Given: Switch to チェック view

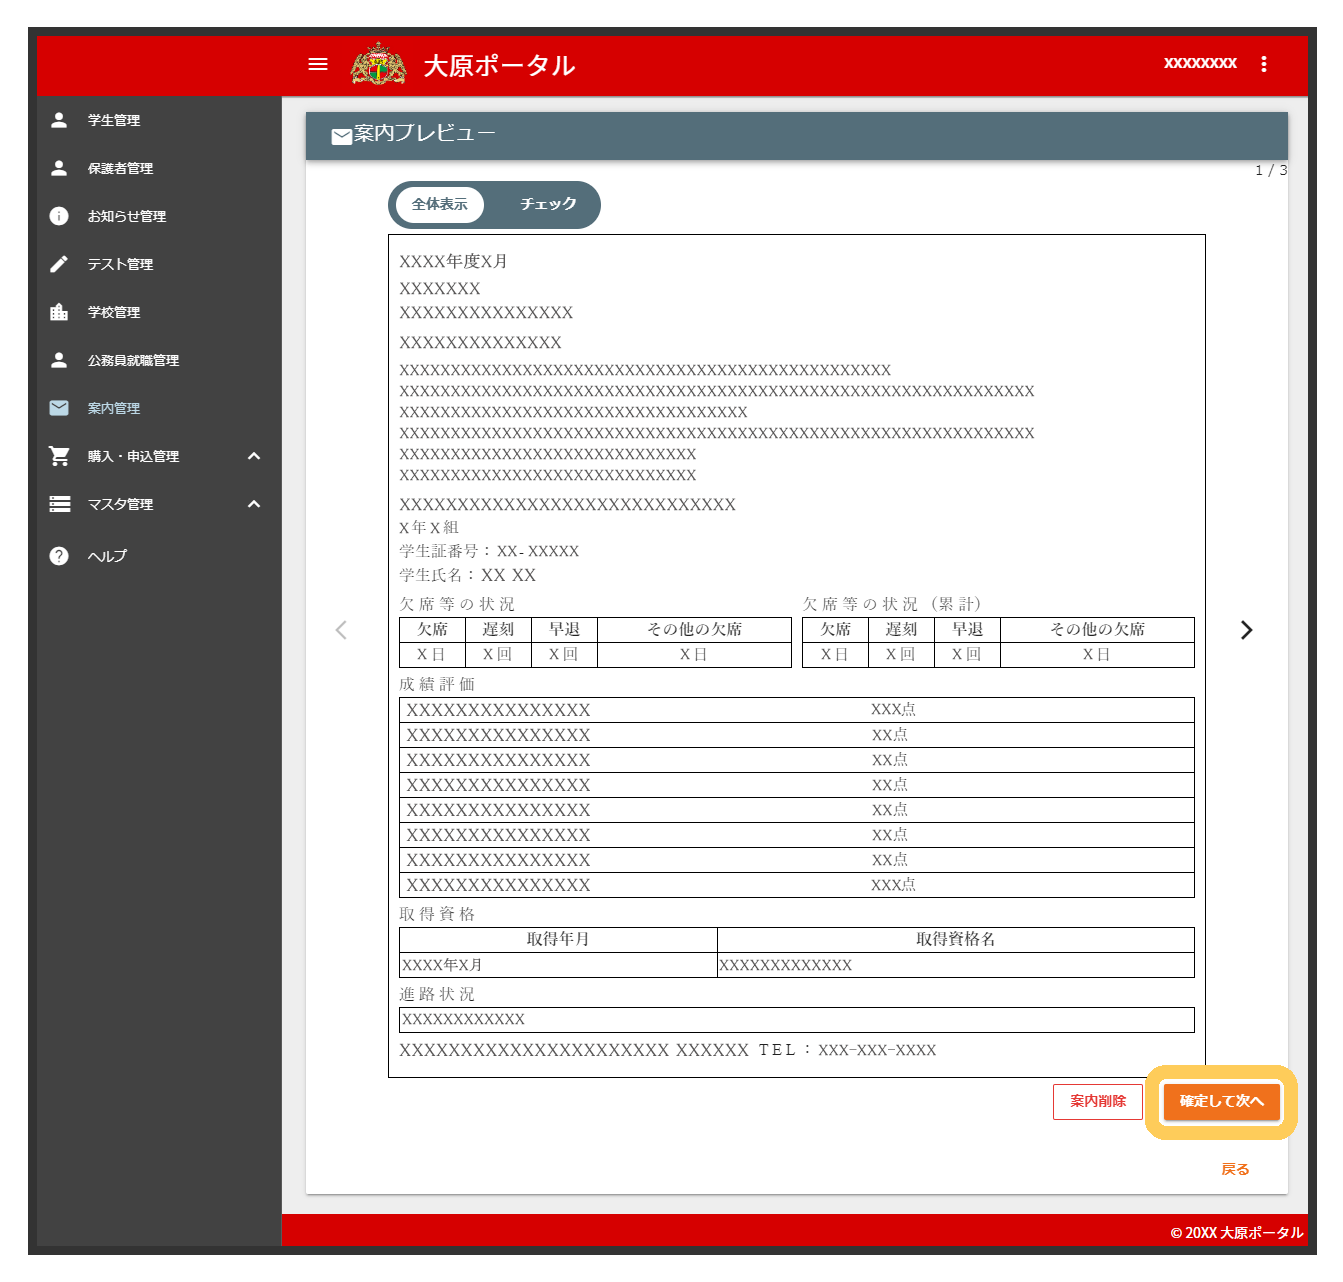Looking at the screenshot, I should coord(548,204).
